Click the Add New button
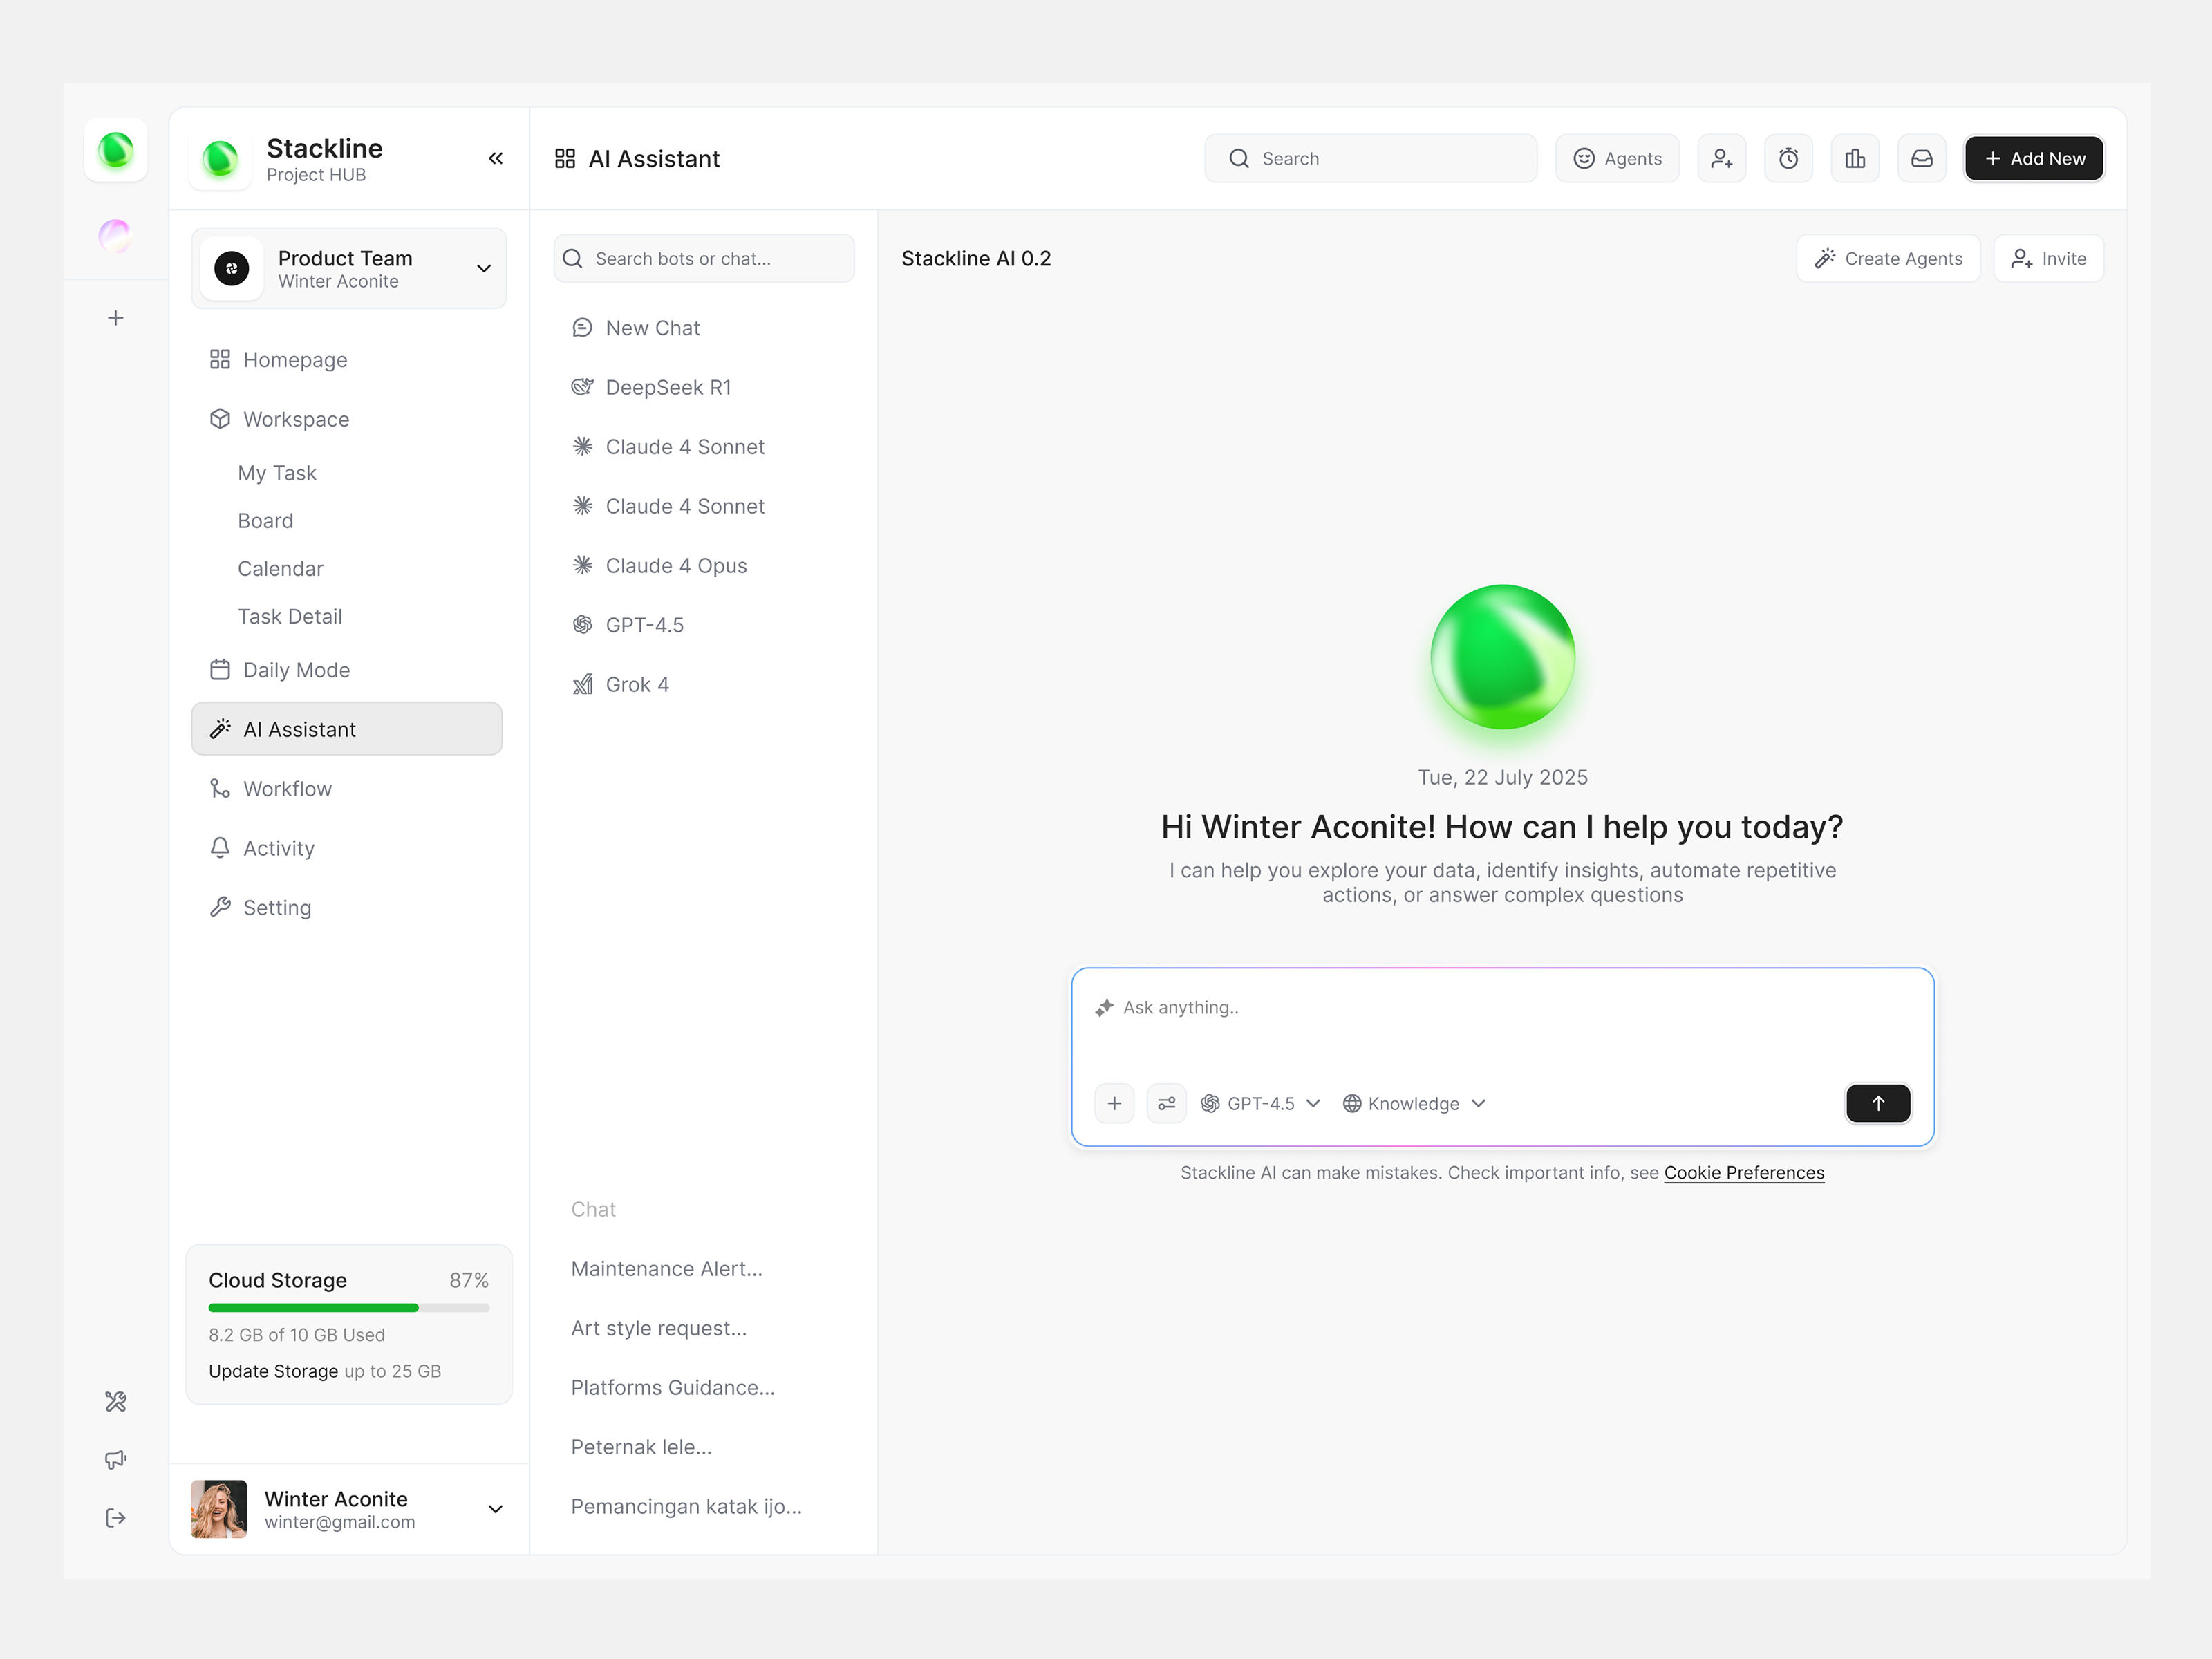This screenshot has height=1659, width=2212. coord(2034,159)
